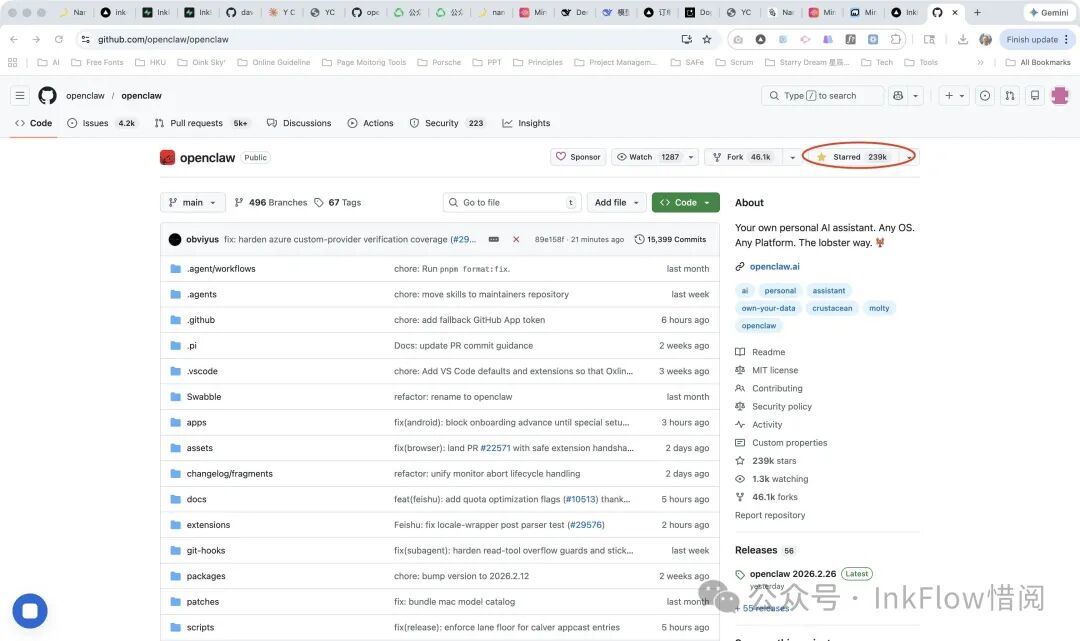1080x641 pixels.
Task: Open a new browser tab
Action: pyautogui.click(x=977, y=12)
